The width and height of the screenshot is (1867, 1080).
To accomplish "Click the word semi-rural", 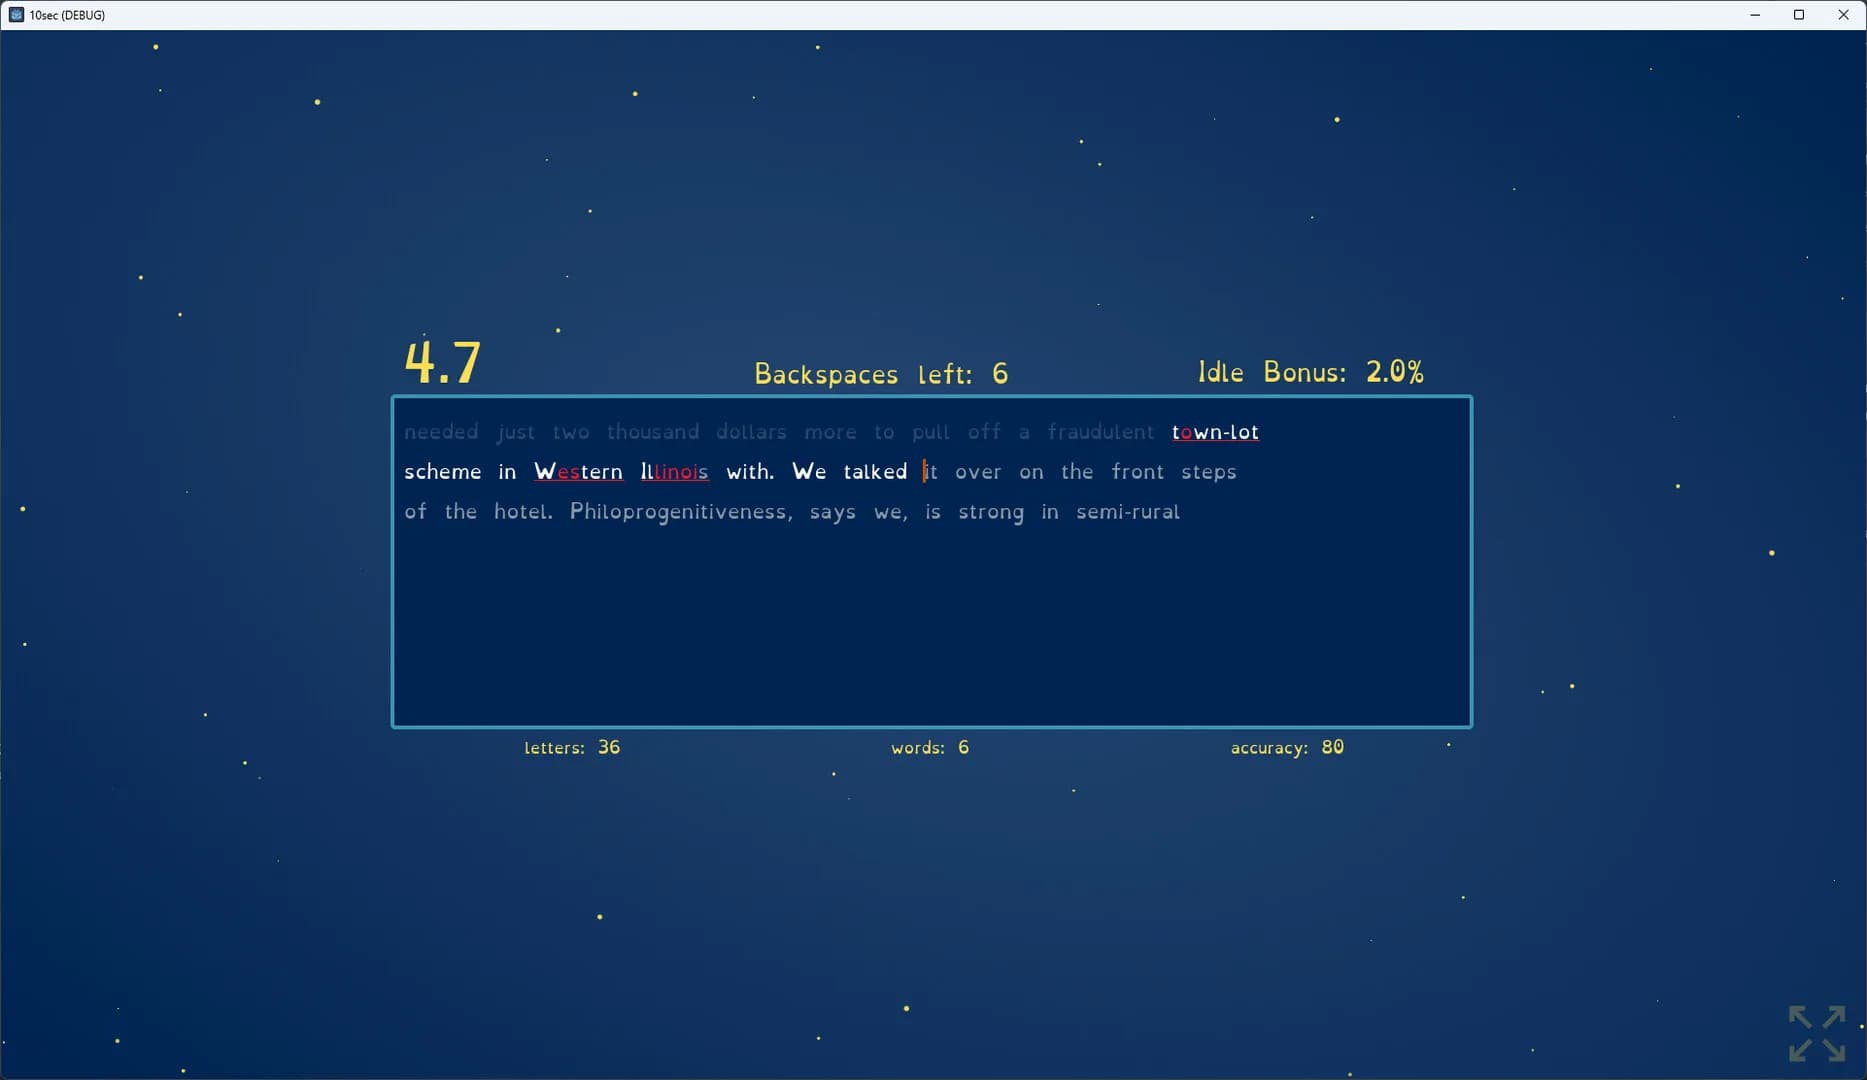I will point(1128,512).
